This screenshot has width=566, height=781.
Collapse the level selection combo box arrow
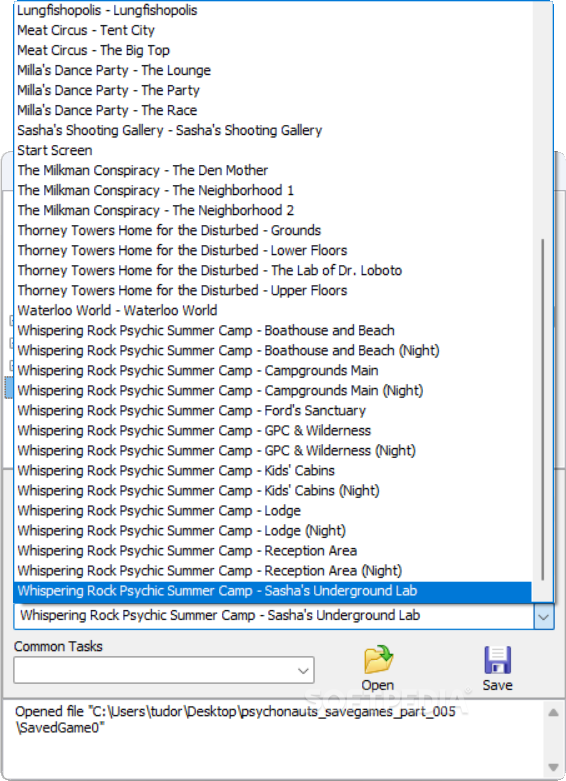pyautogui.click(x=544, y=617)
